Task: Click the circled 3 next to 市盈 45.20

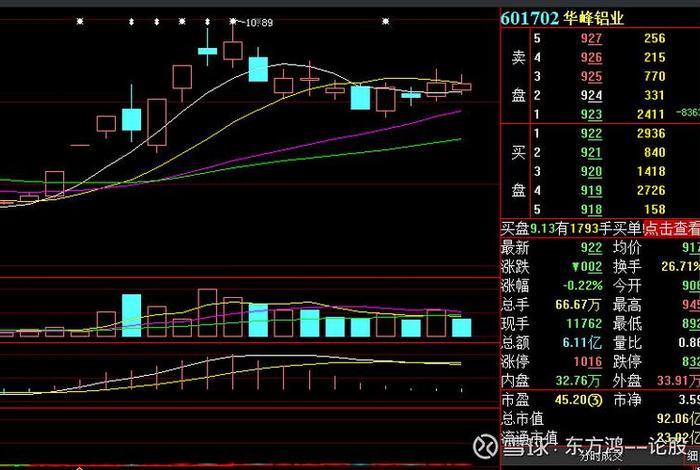Action: click(594, 399)
